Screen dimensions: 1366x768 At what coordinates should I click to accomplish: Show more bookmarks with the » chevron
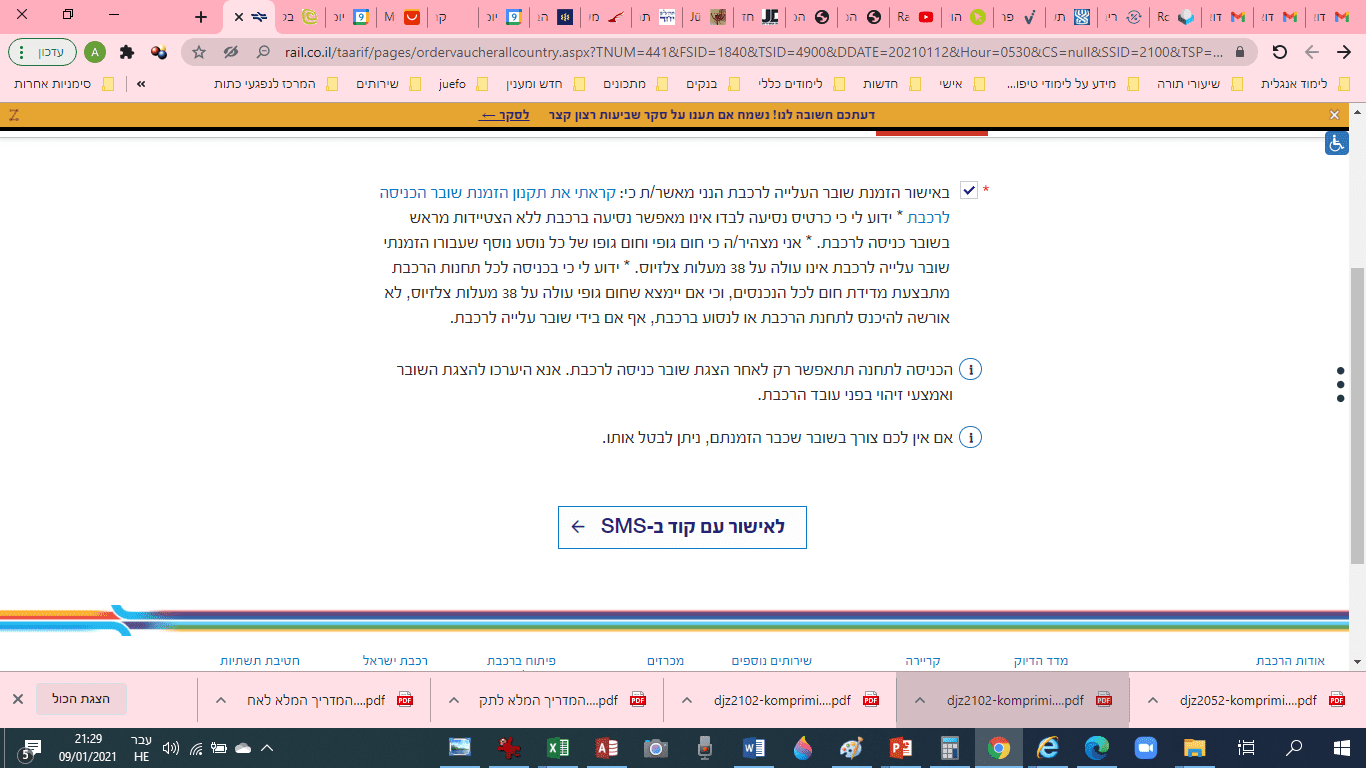point(141,84)
